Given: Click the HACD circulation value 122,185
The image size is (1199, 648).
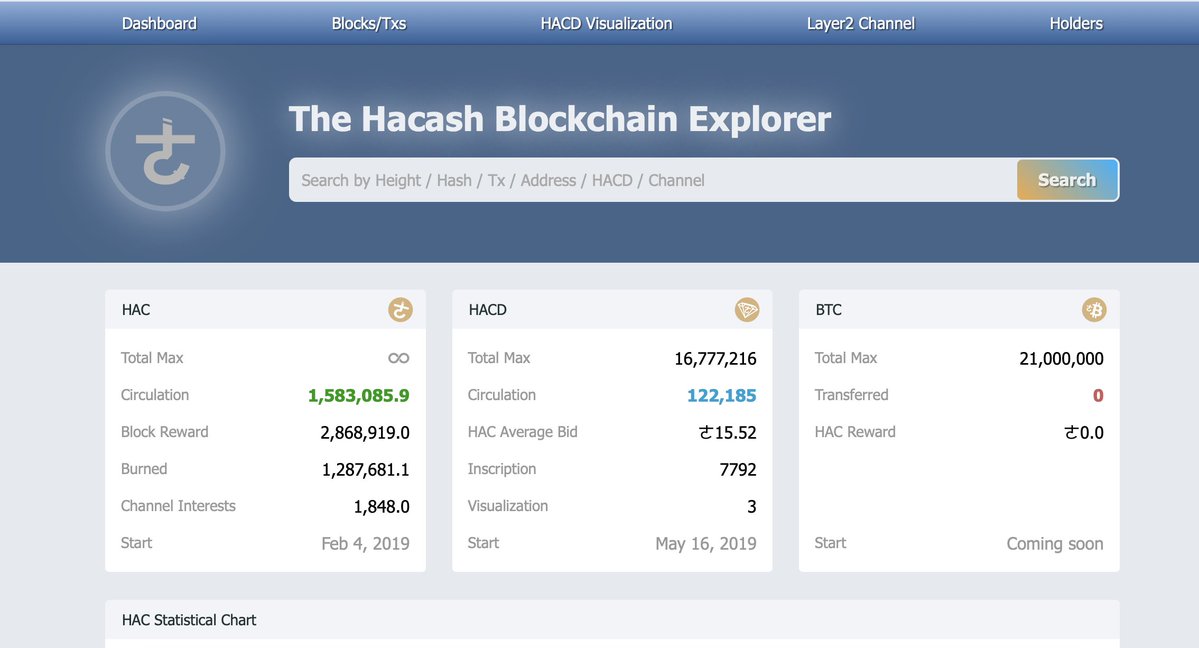Looking at the screenshot, I should pos(722,396).
